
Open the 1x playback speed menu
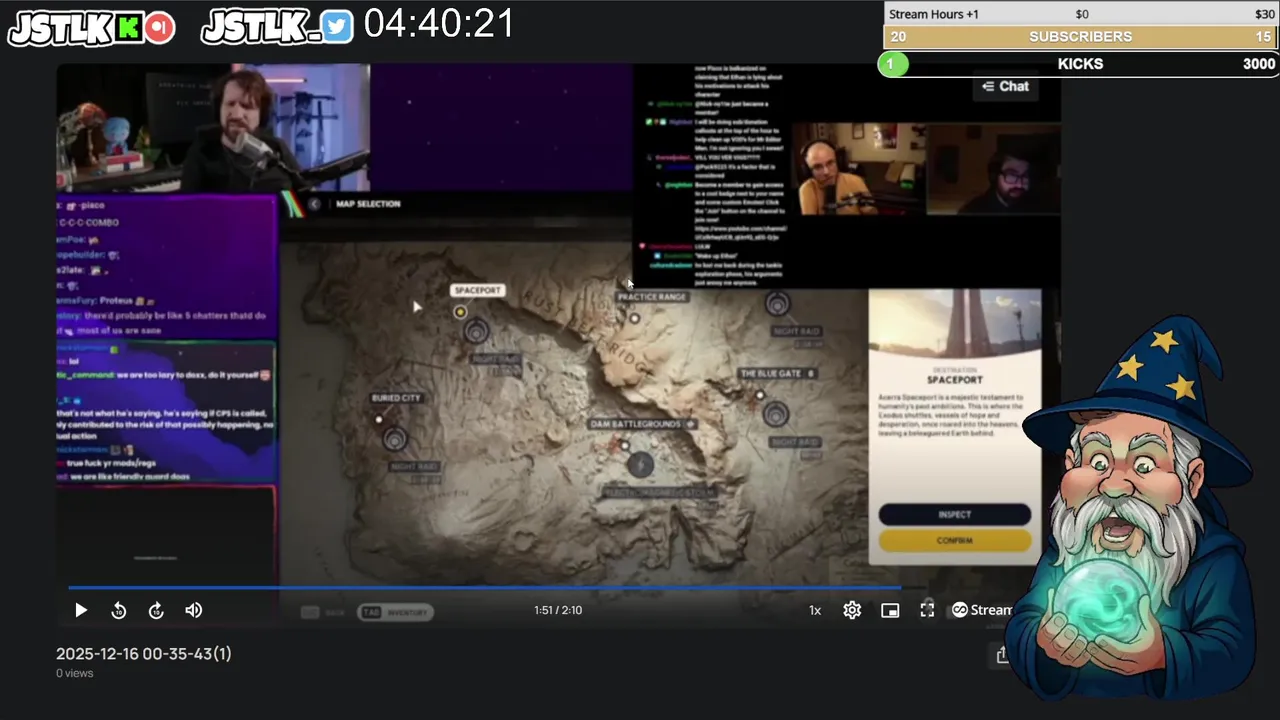(x=815, y=610)
